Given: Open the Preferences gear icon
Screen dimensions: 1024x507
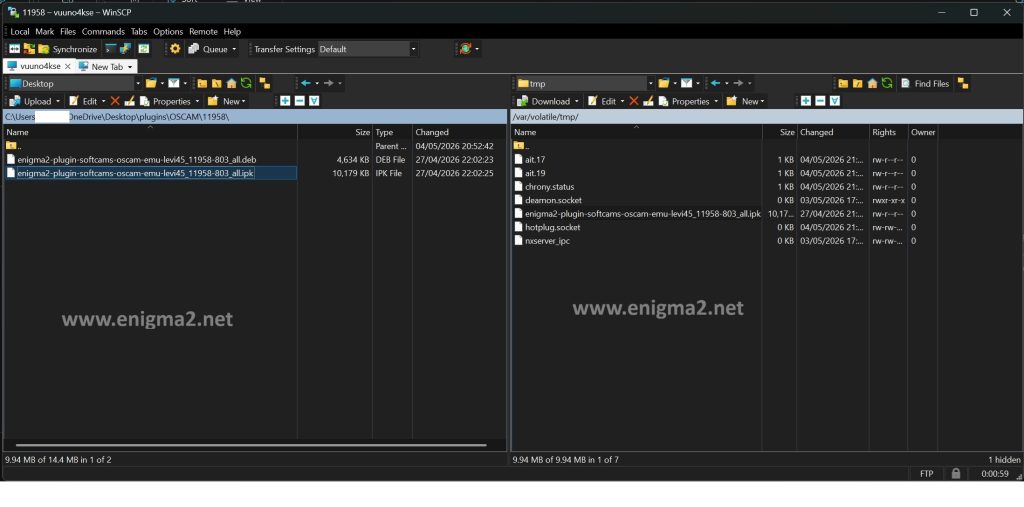Looking at the screenshot, I should pos(175,49).
